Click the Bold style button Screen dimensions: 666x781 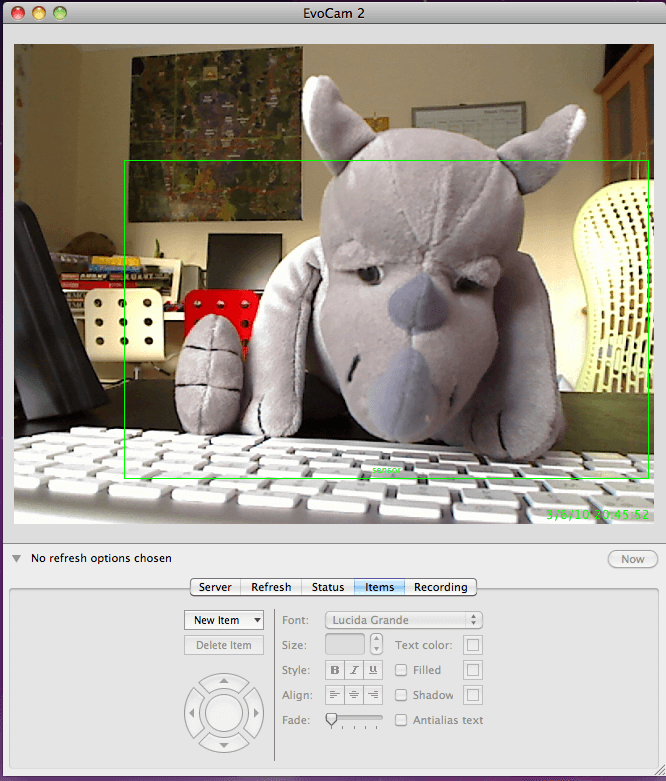[x=335, y=670]
